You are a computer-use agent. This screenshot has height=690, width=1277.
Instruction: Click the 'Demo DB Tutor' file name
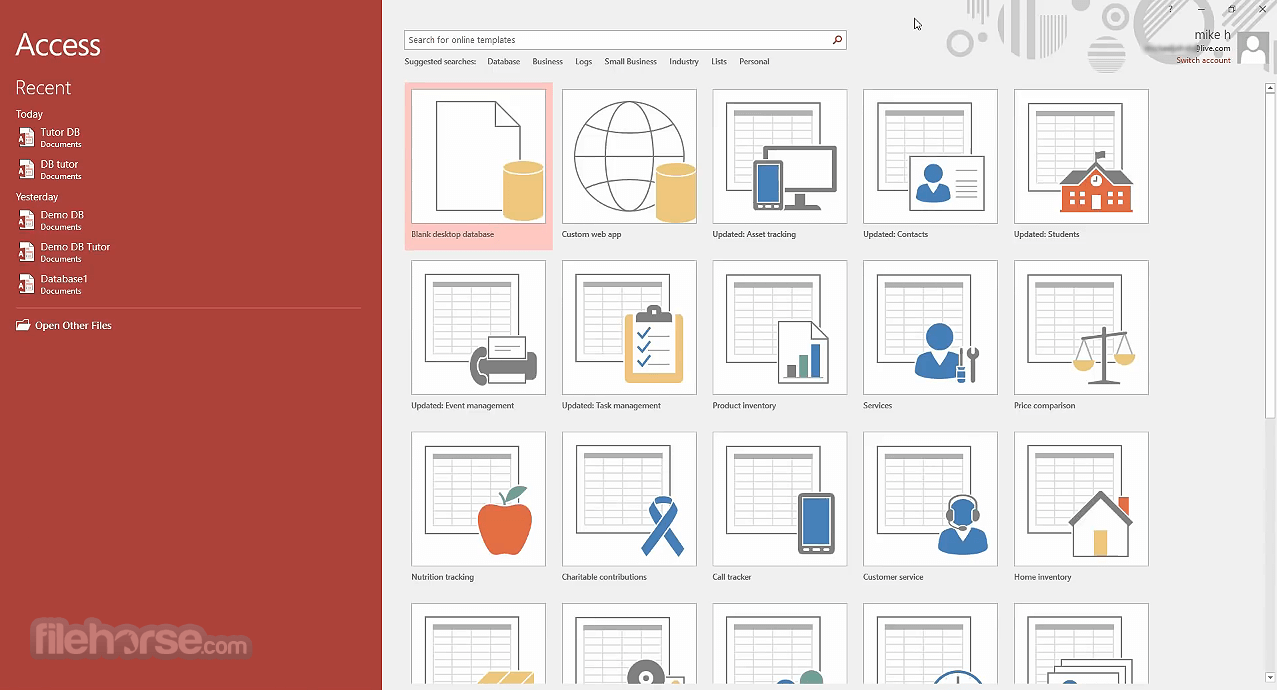(x=75, y=247)
